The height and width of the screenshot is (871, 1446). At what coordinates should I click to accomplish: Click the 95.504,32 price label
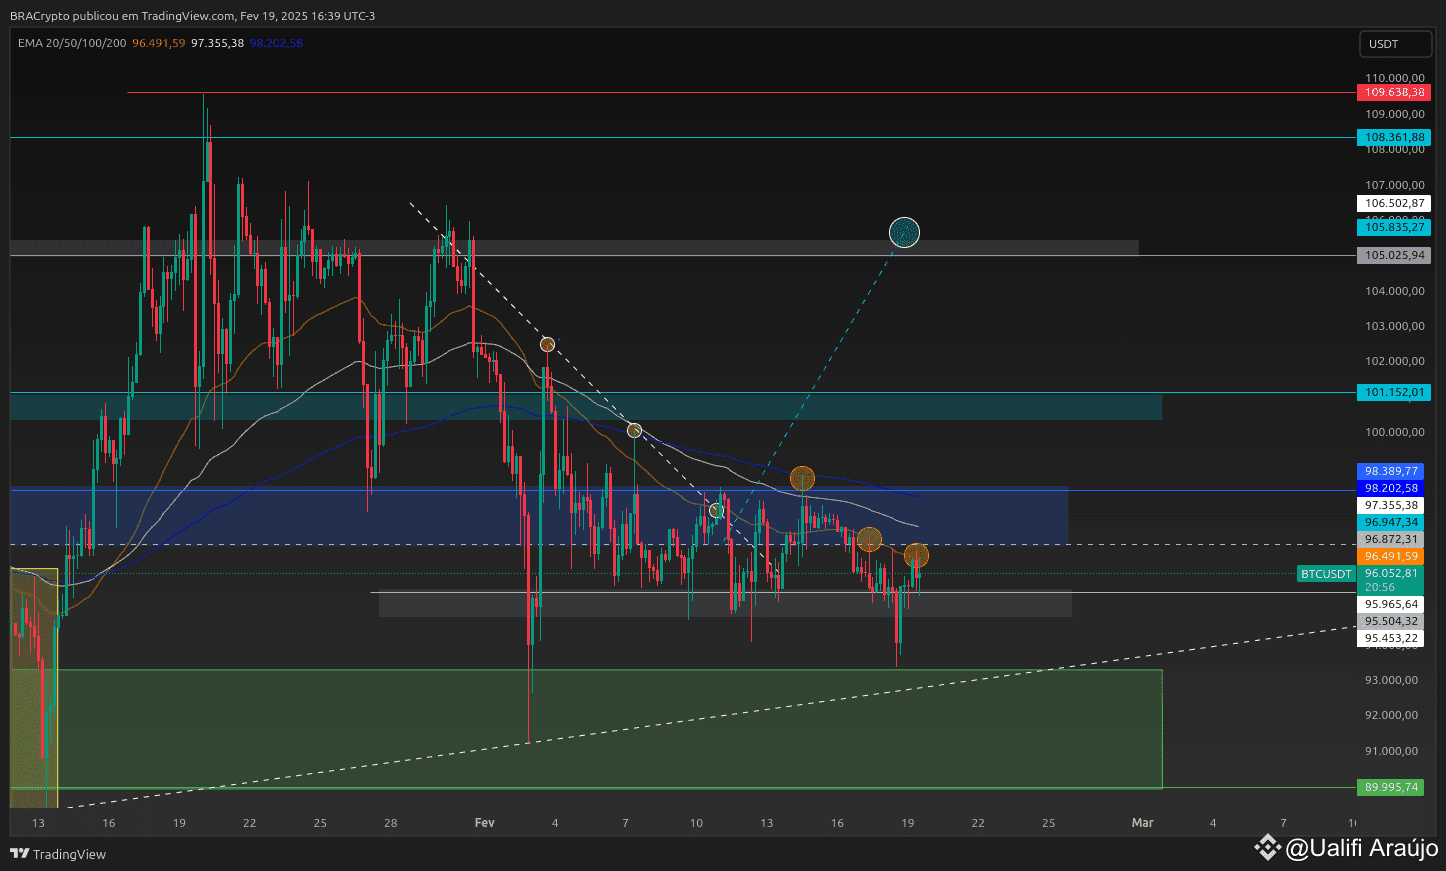click(1391, 621)
